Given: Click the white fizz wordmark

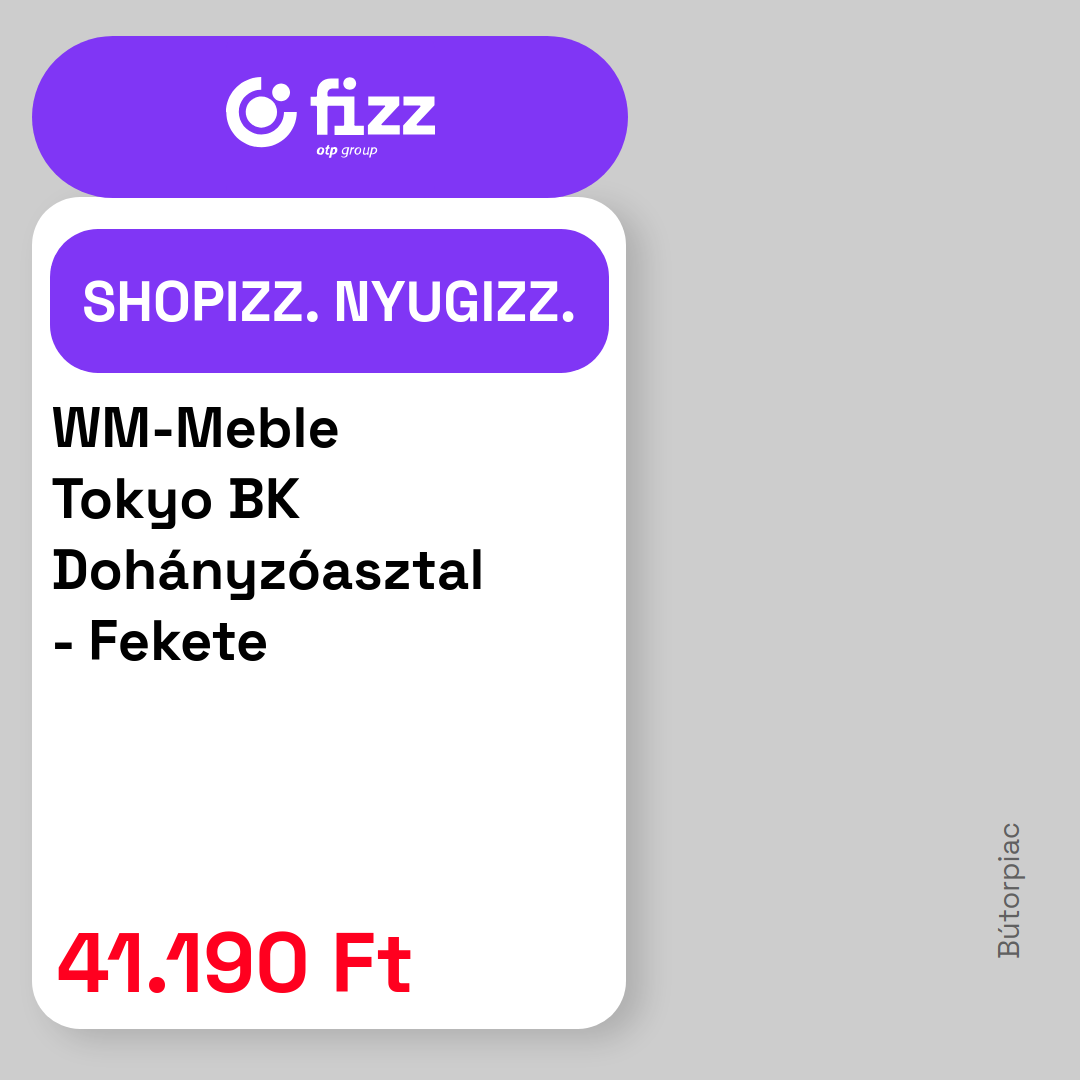Looking at the screenshot, I should (373, 106).
